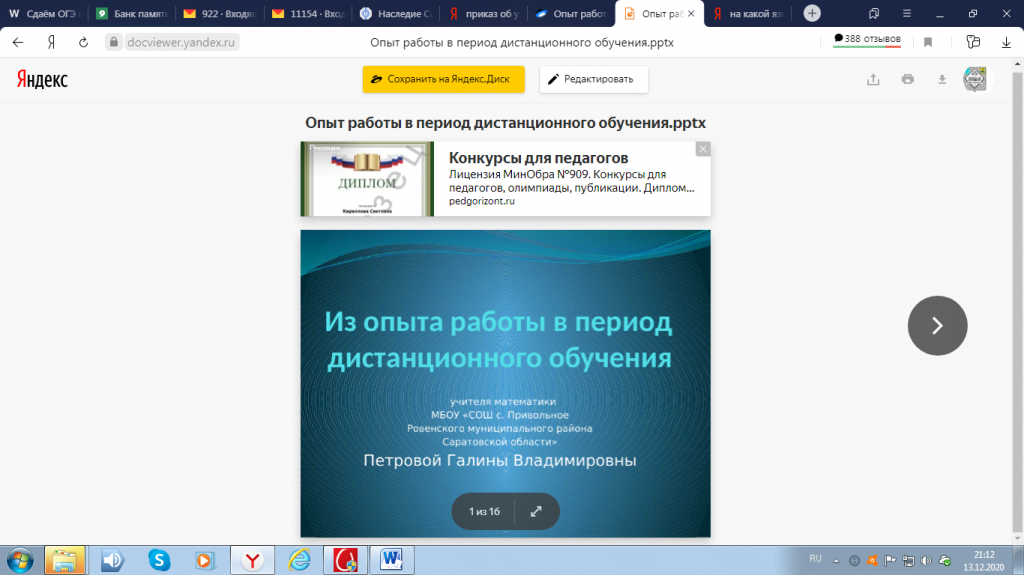1024x575 pixels.
Task: Reload the page with the refresh icon
Action: pos(84,42)
